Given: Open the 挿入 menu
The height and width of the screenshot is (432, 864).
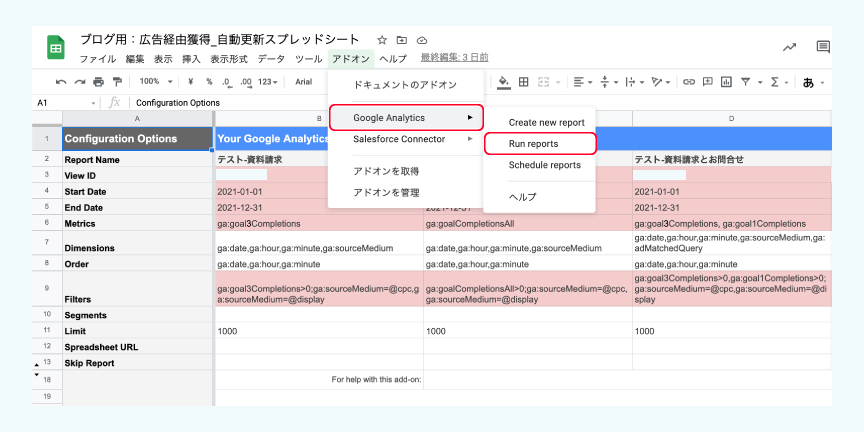Looking at the screenshot, I should (x=191, y=59).
